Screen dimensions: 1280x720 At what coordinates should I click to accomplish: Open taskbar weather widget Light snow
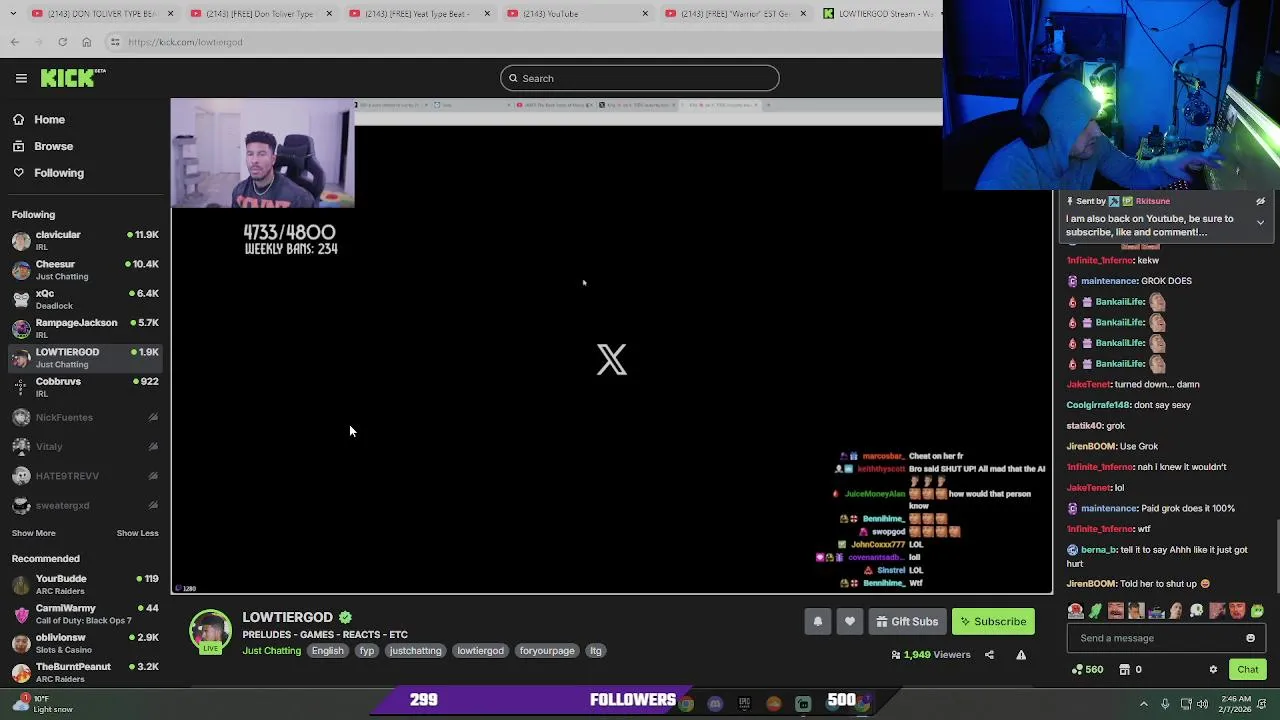(x=40, y=704)
